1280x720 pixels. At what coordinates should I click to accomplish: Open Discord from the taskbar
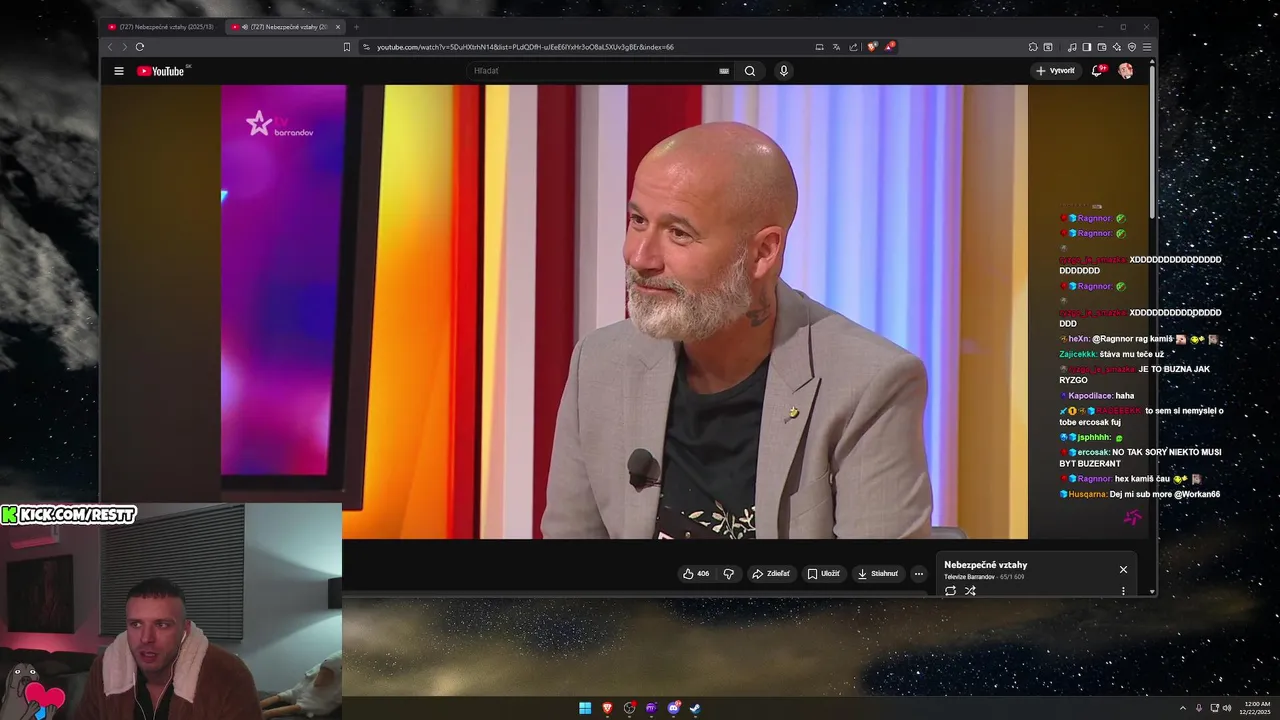(x=674, y=708)
